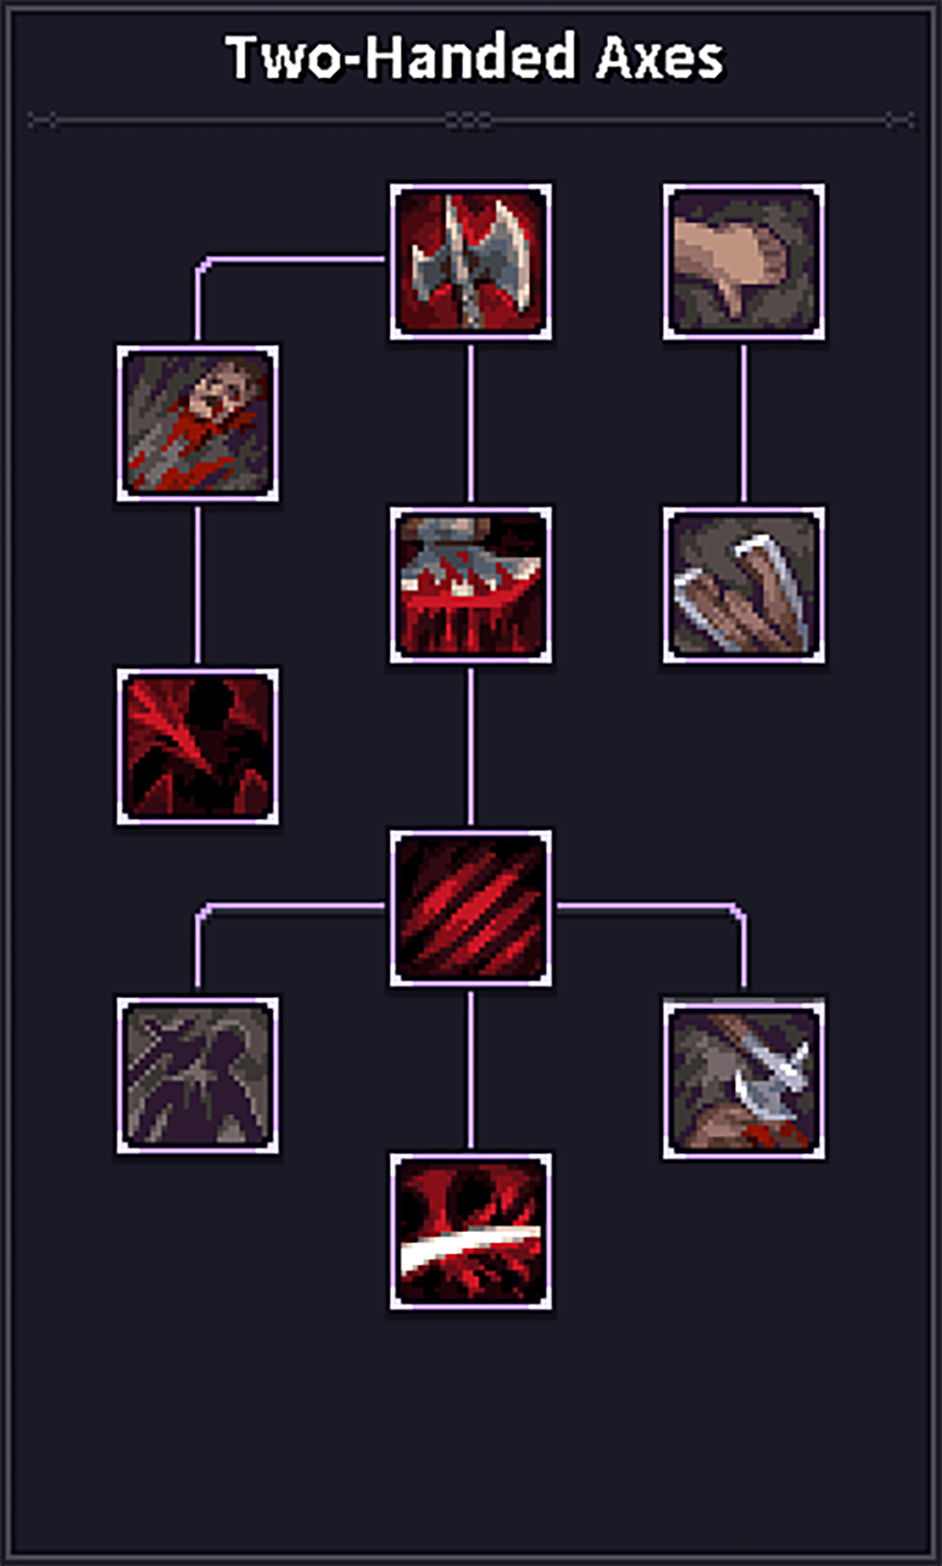
Task: Click line joining top axe and bloody blade
Action: click(x=470, y=424)
